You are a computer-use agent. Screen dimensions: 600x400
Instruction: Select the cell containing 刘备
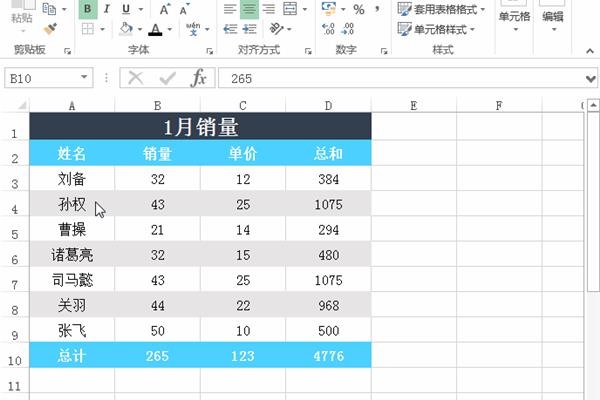click(72, 179)
